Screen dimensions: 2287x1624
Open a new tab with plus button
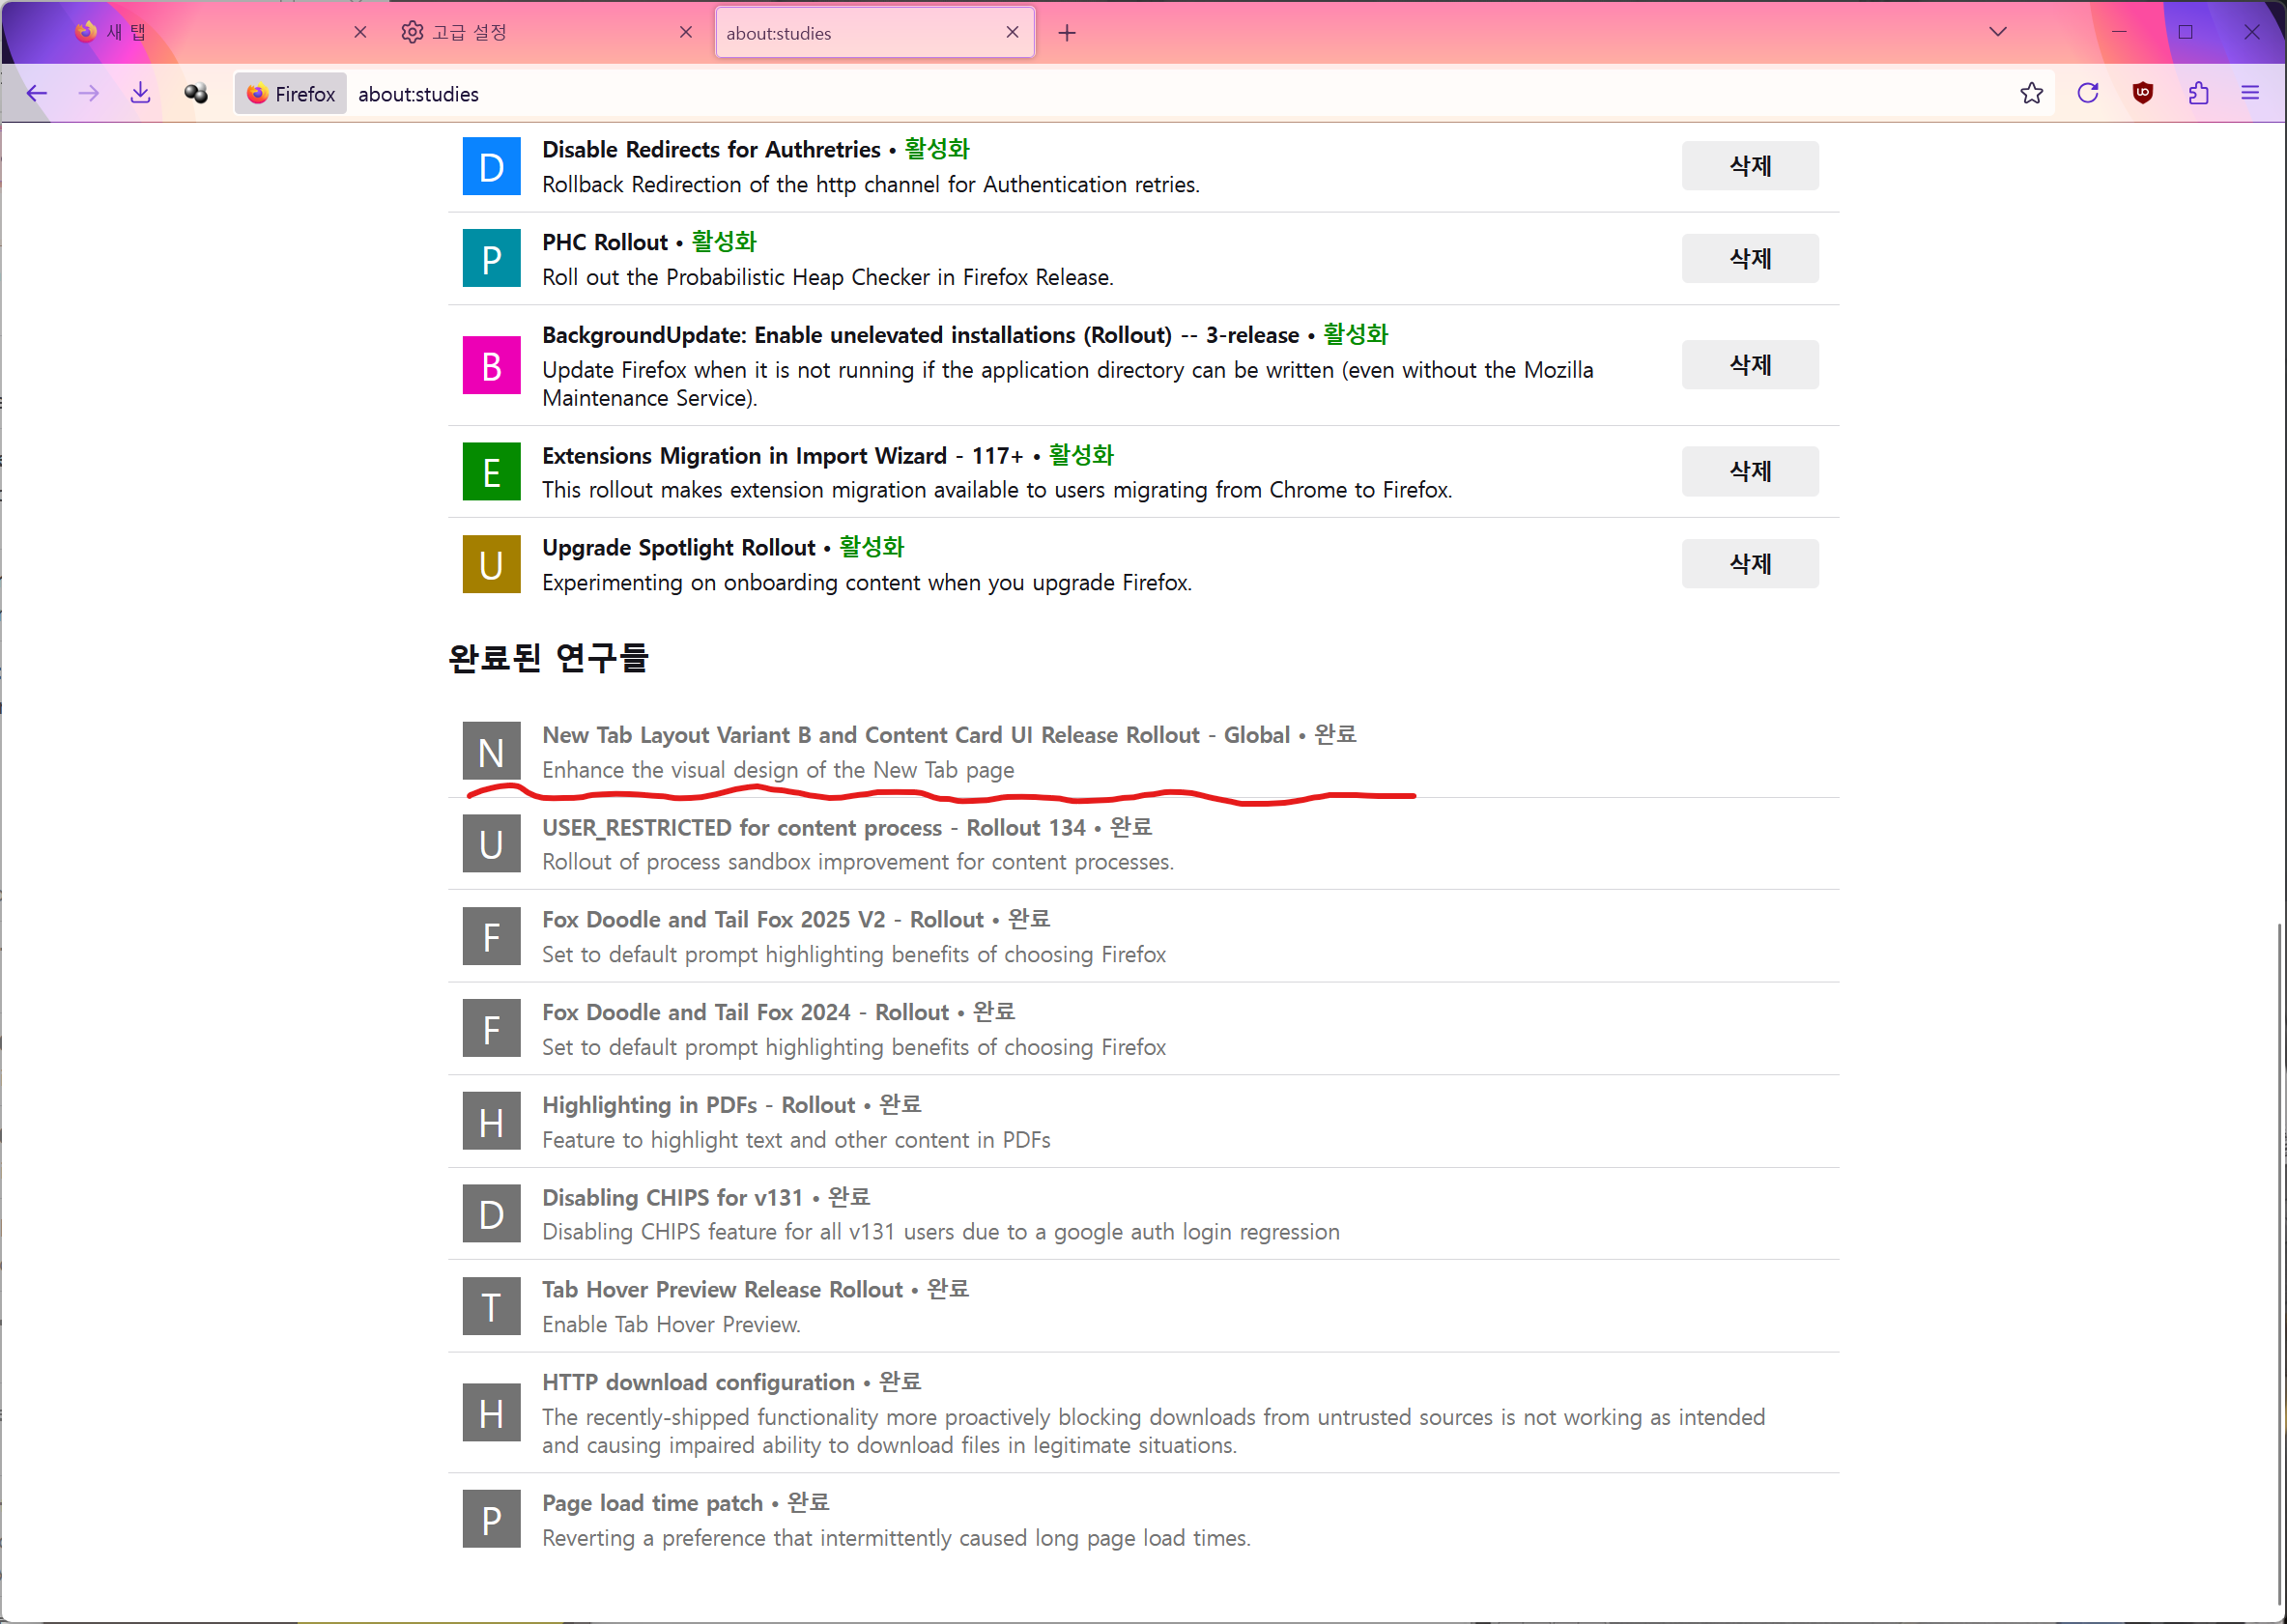(x=1067, y=33)
